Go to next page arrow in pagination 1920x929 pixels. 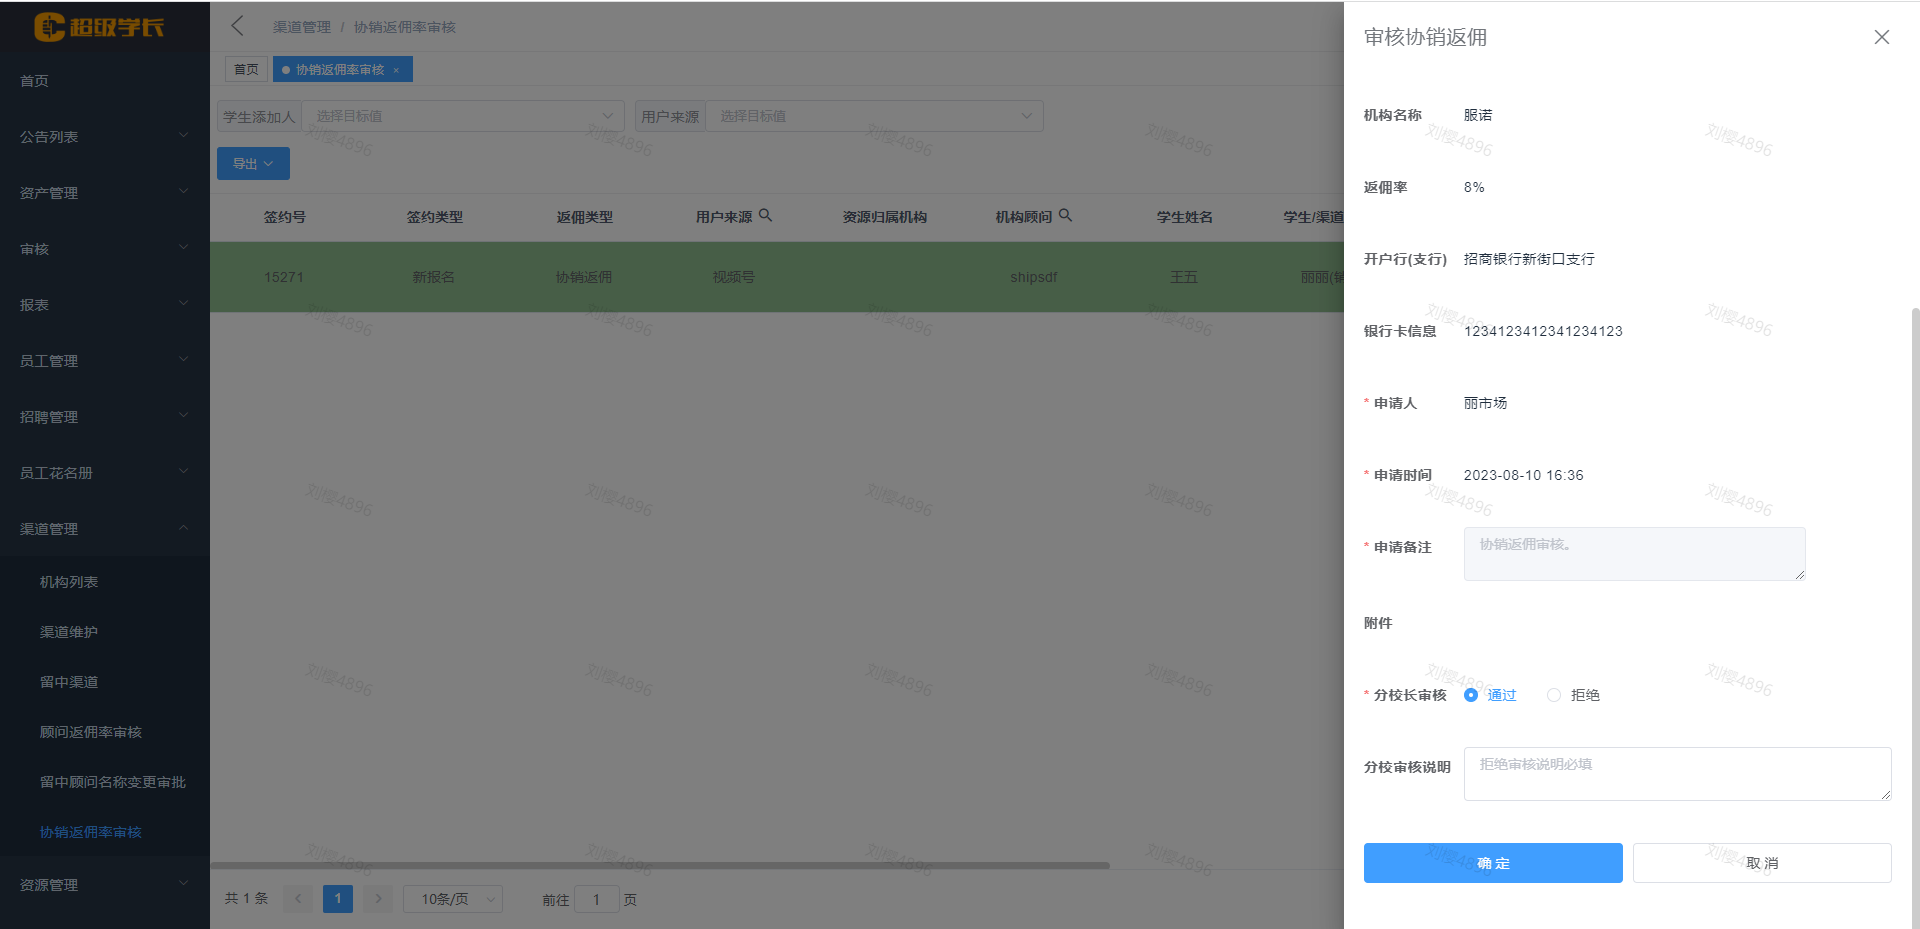[x=378, y=899]
